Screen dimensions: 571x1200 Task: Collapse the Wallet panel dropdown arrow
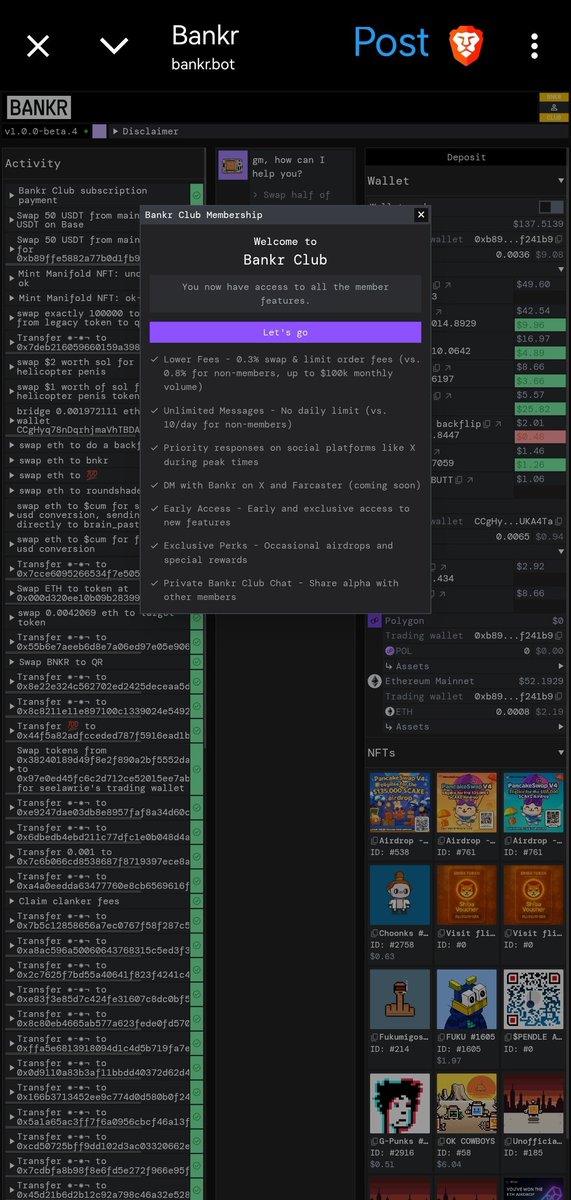(x=560, y=181)
